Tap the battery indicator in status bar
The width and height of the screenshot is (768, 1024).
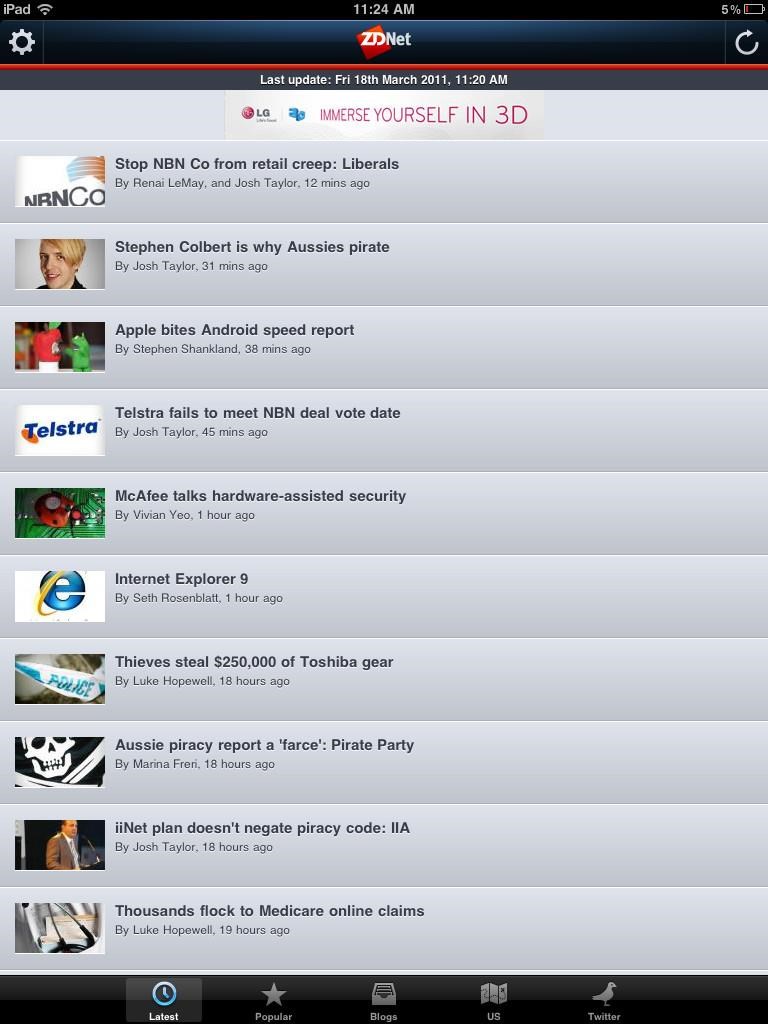point(754,9)
